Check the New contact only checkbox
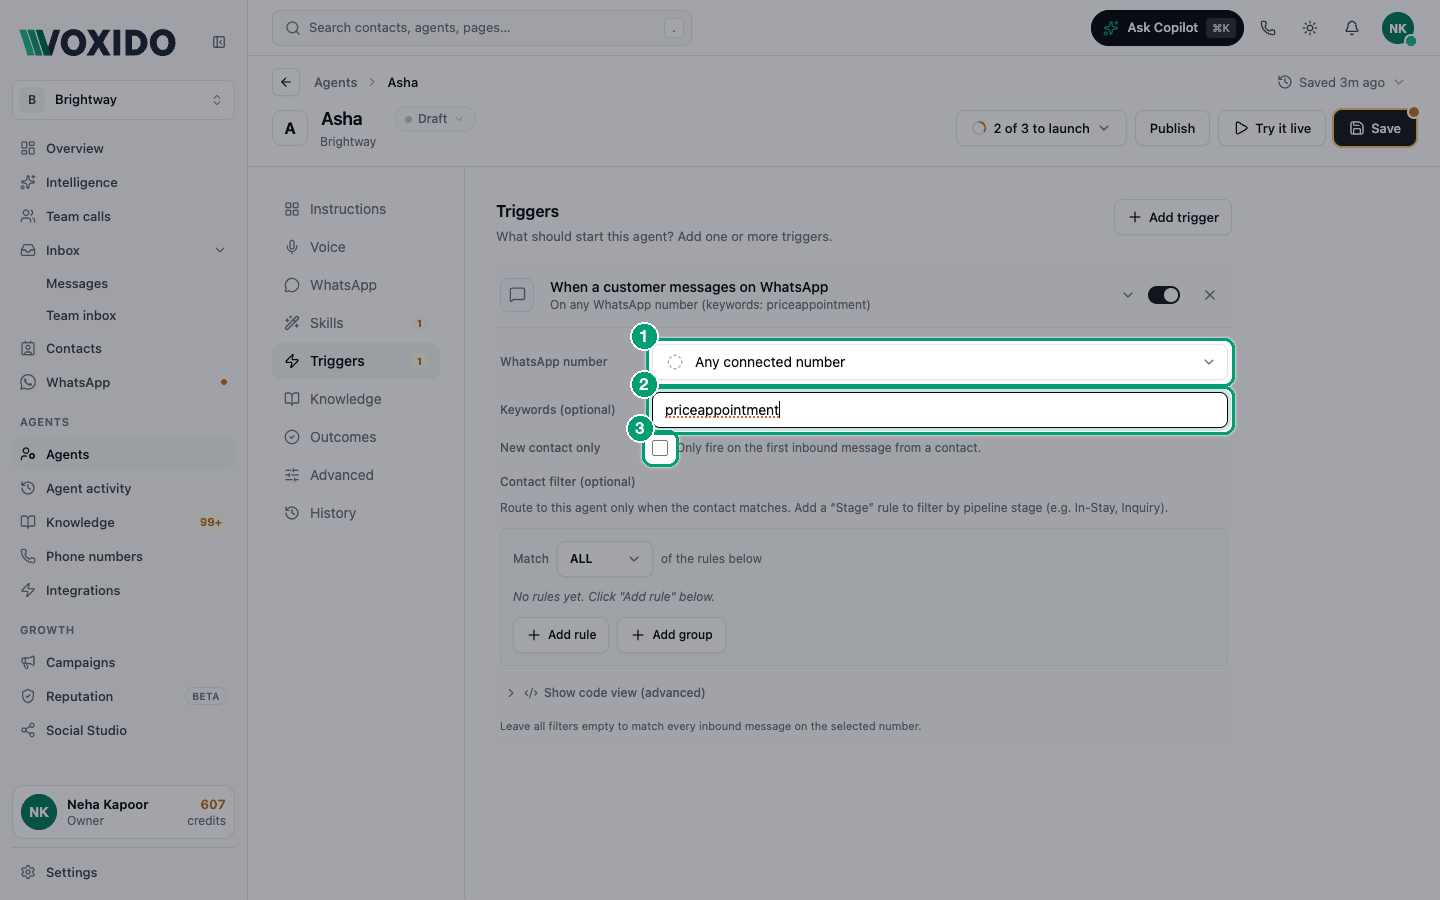This screenshot has width=1440, height=900. click(660, 448)
